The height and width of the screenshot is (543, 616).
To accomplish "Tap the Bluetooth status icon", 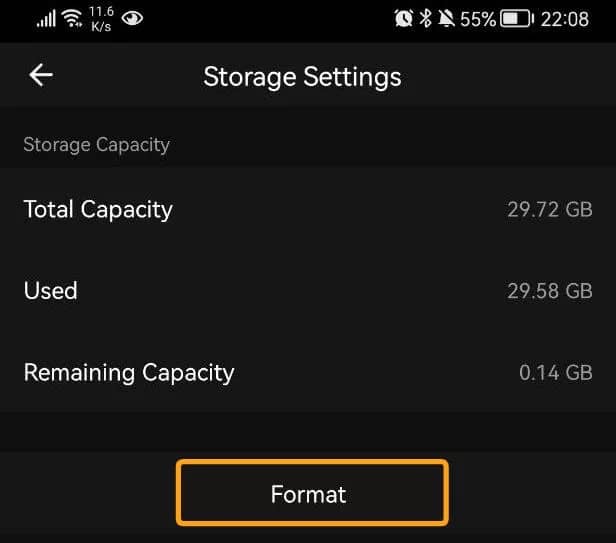I will (x=425, y=18).
